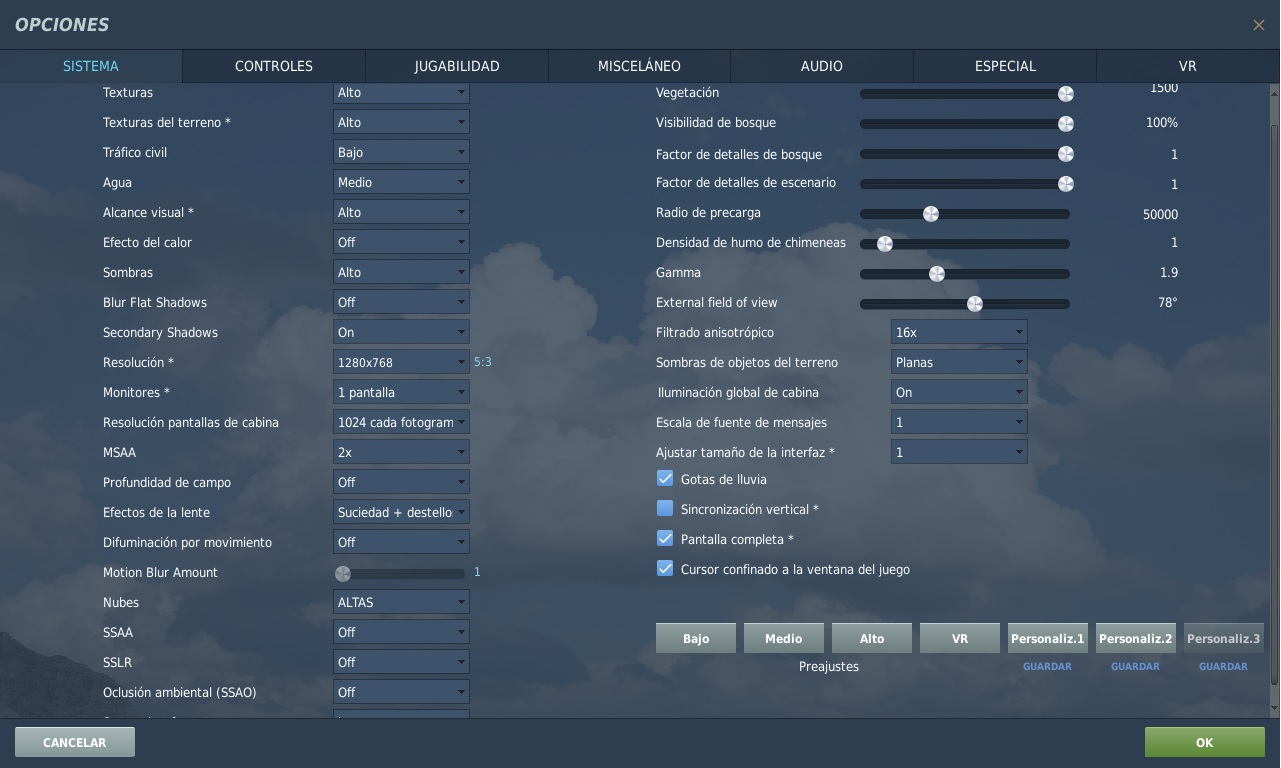
Task: Load the Personaliz.1 custom preset
Action: pyautogui.click(x=1048, y=638)
